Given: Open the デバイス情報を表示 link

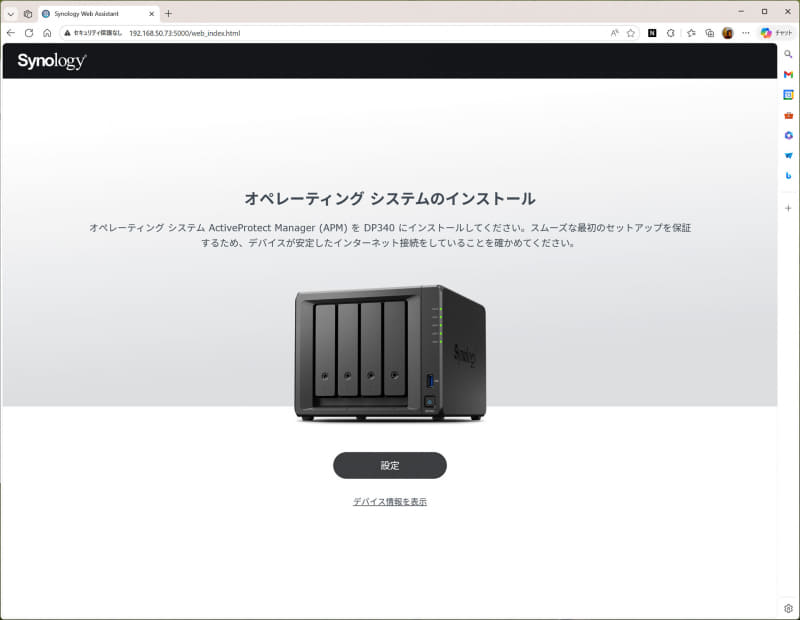Looking at the screenshot, I should pos(390,502).
